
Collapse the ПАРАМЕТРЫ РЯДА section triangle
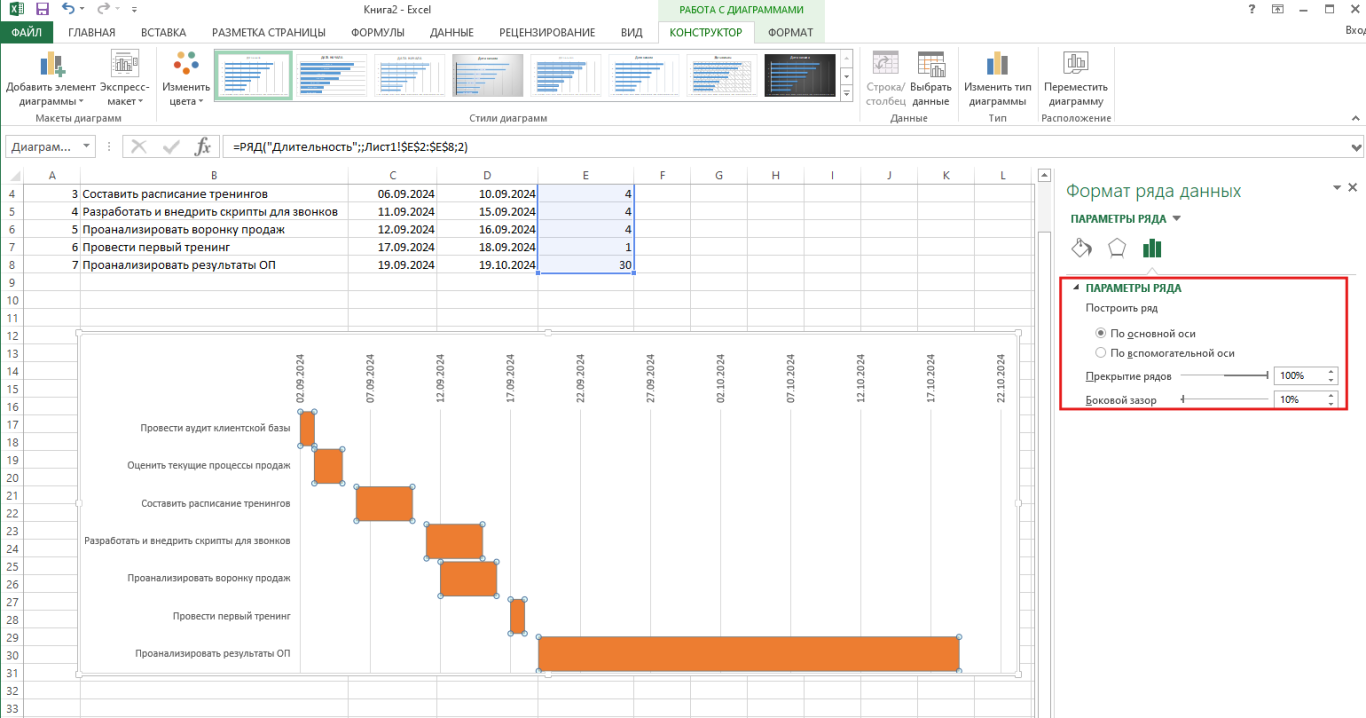[1076, 288]
